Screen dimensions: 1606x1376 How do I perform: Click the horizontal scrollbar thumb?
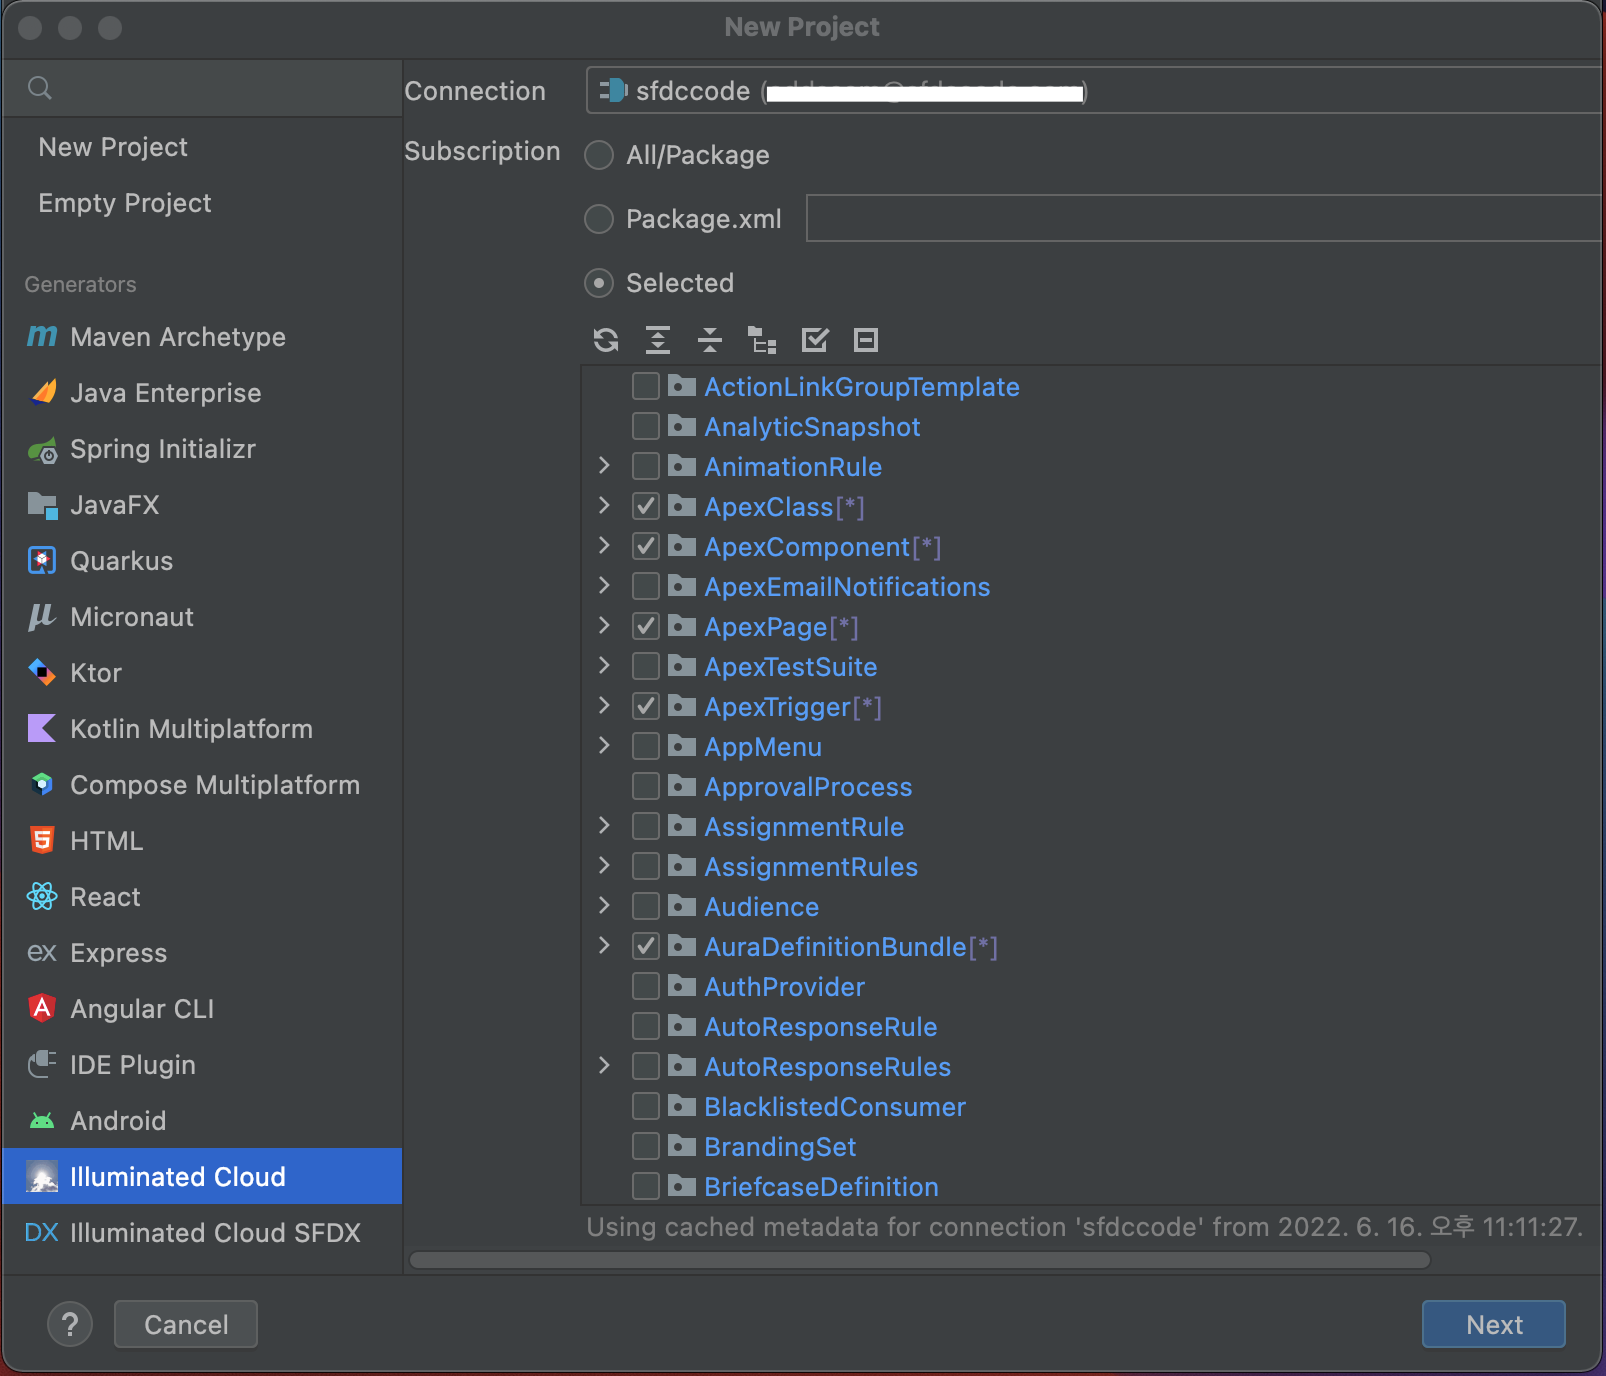pyautogui.click(x=920, y=1260)
